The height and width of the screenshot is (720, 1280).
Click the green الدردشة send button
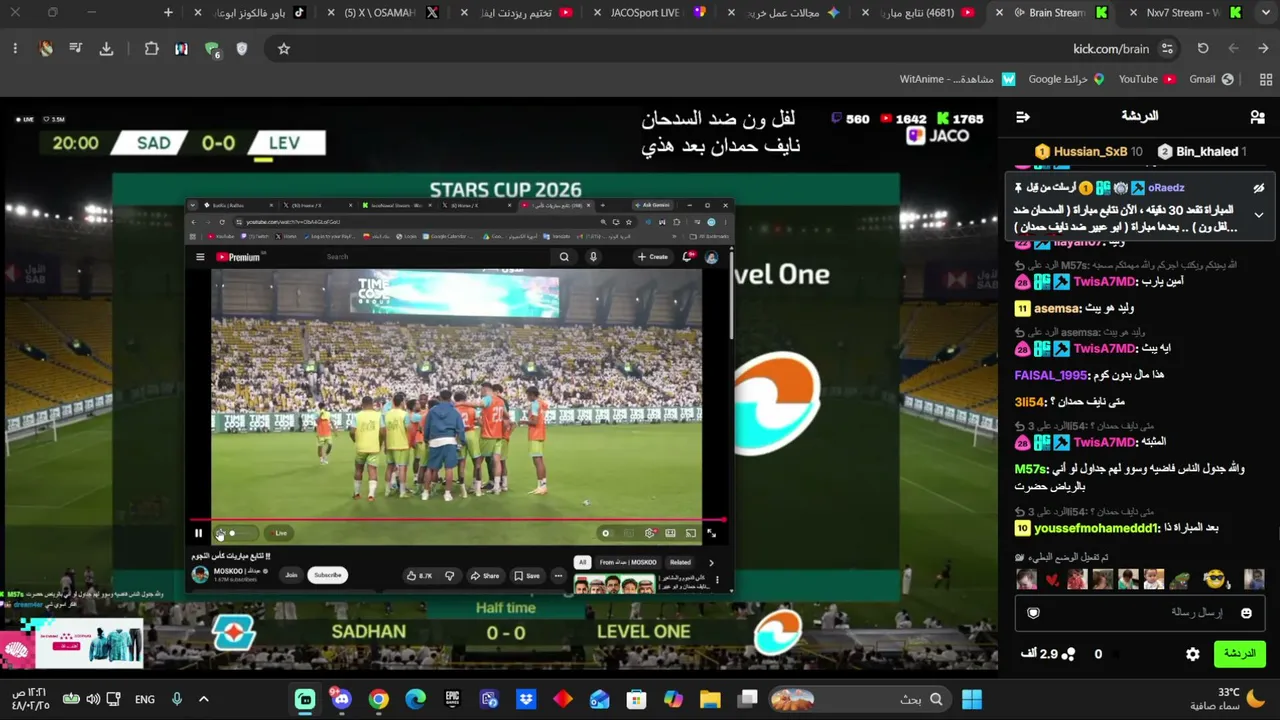click(1239, 654)
